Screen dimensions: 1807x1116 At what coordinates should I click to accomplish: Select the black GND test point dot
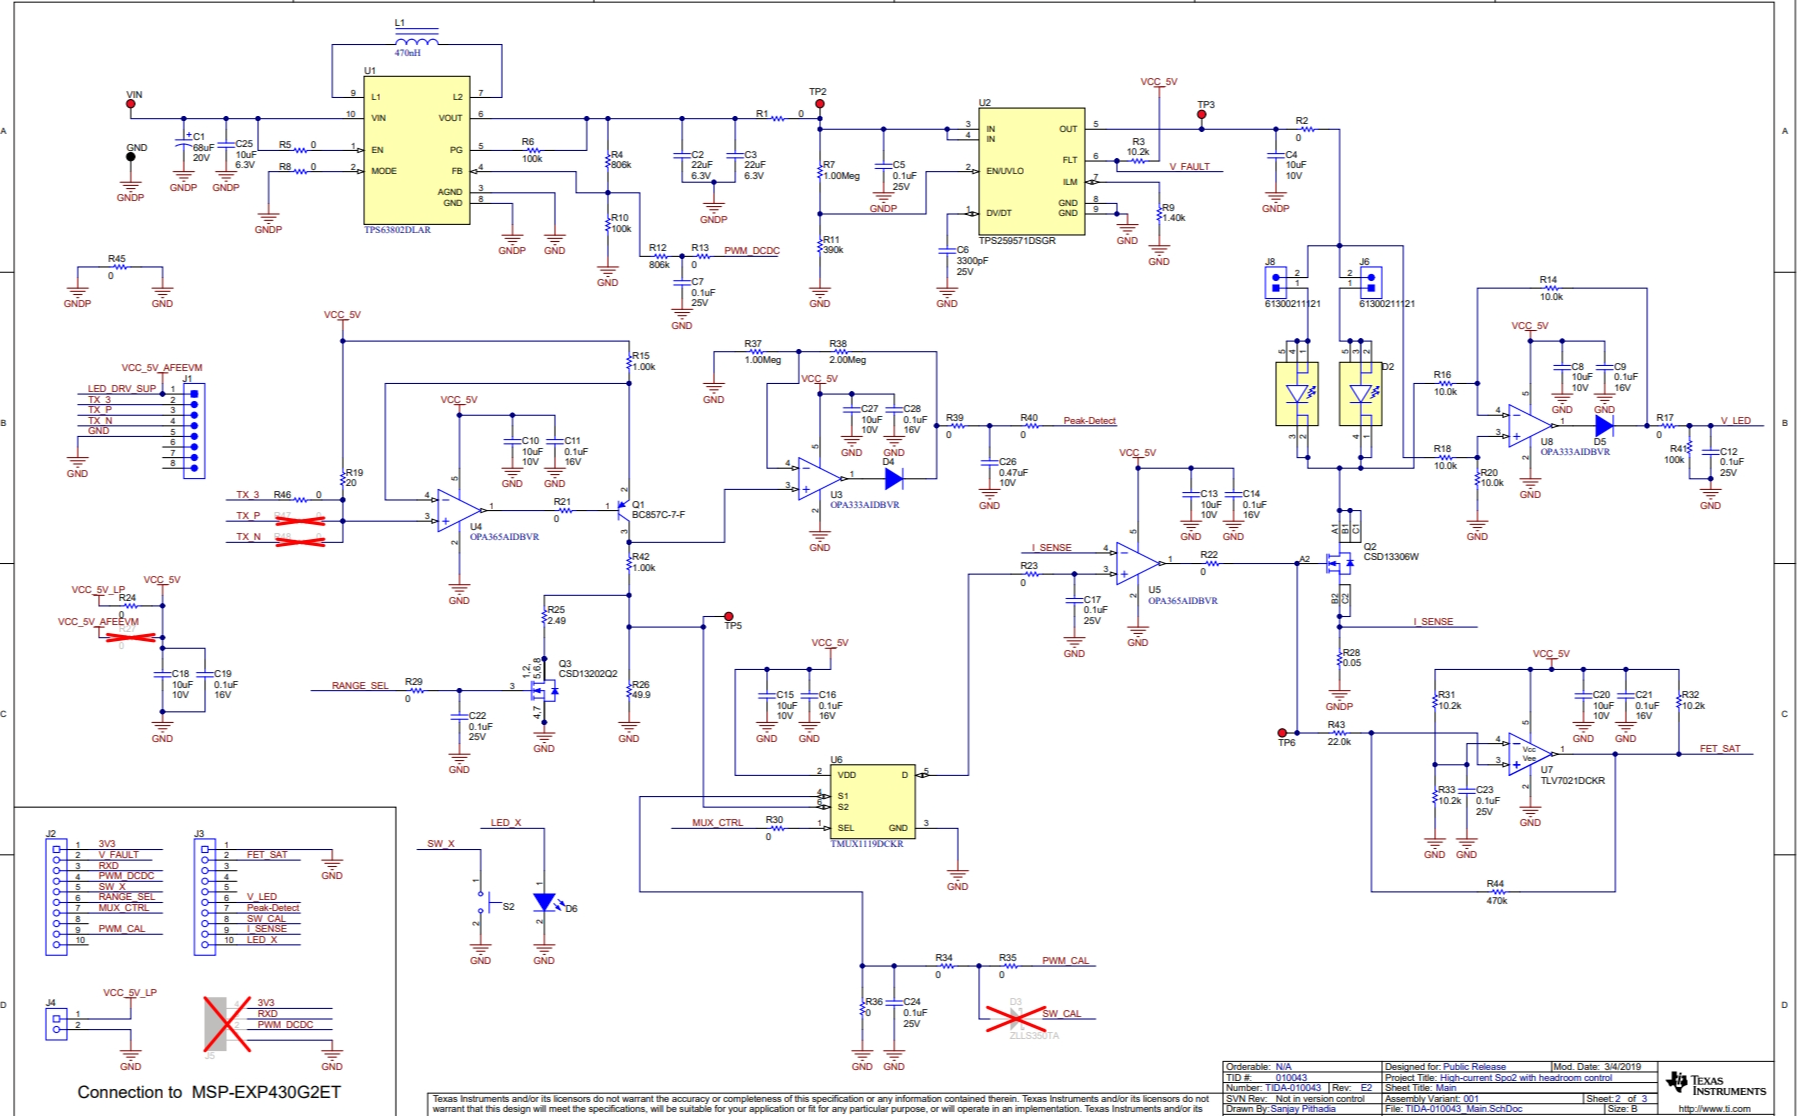pyautogui.click(x=130, y=157)
